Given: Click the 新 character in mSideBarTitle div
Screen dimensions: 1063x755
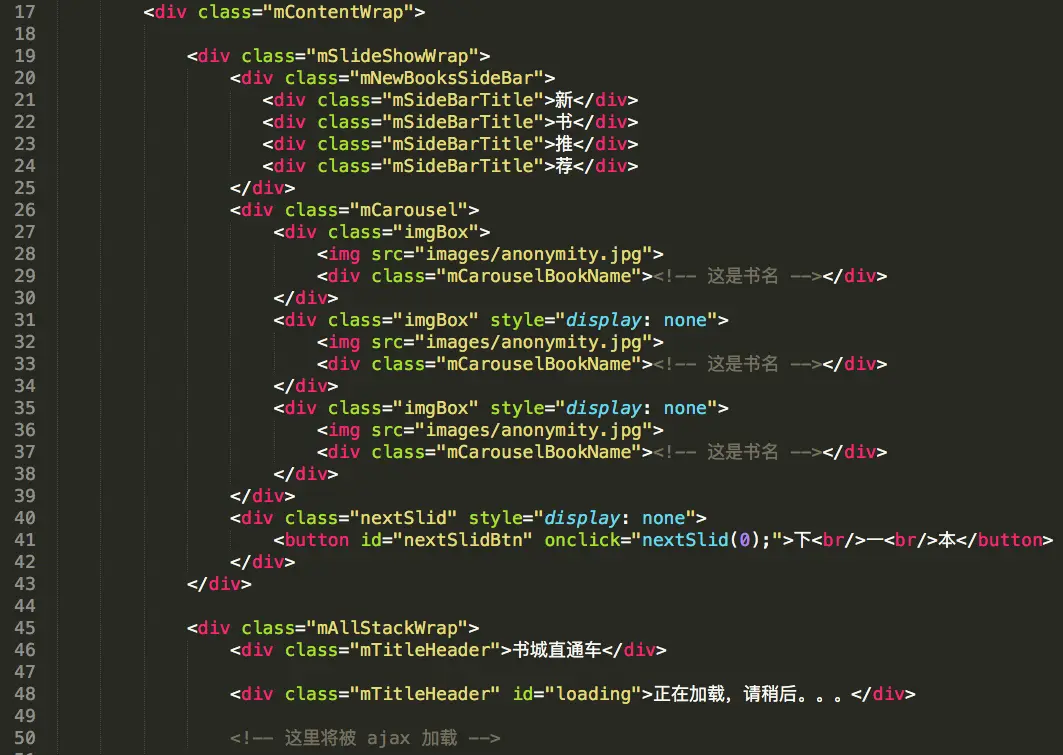Looking at the screenshot, I should tap(564, 100).
